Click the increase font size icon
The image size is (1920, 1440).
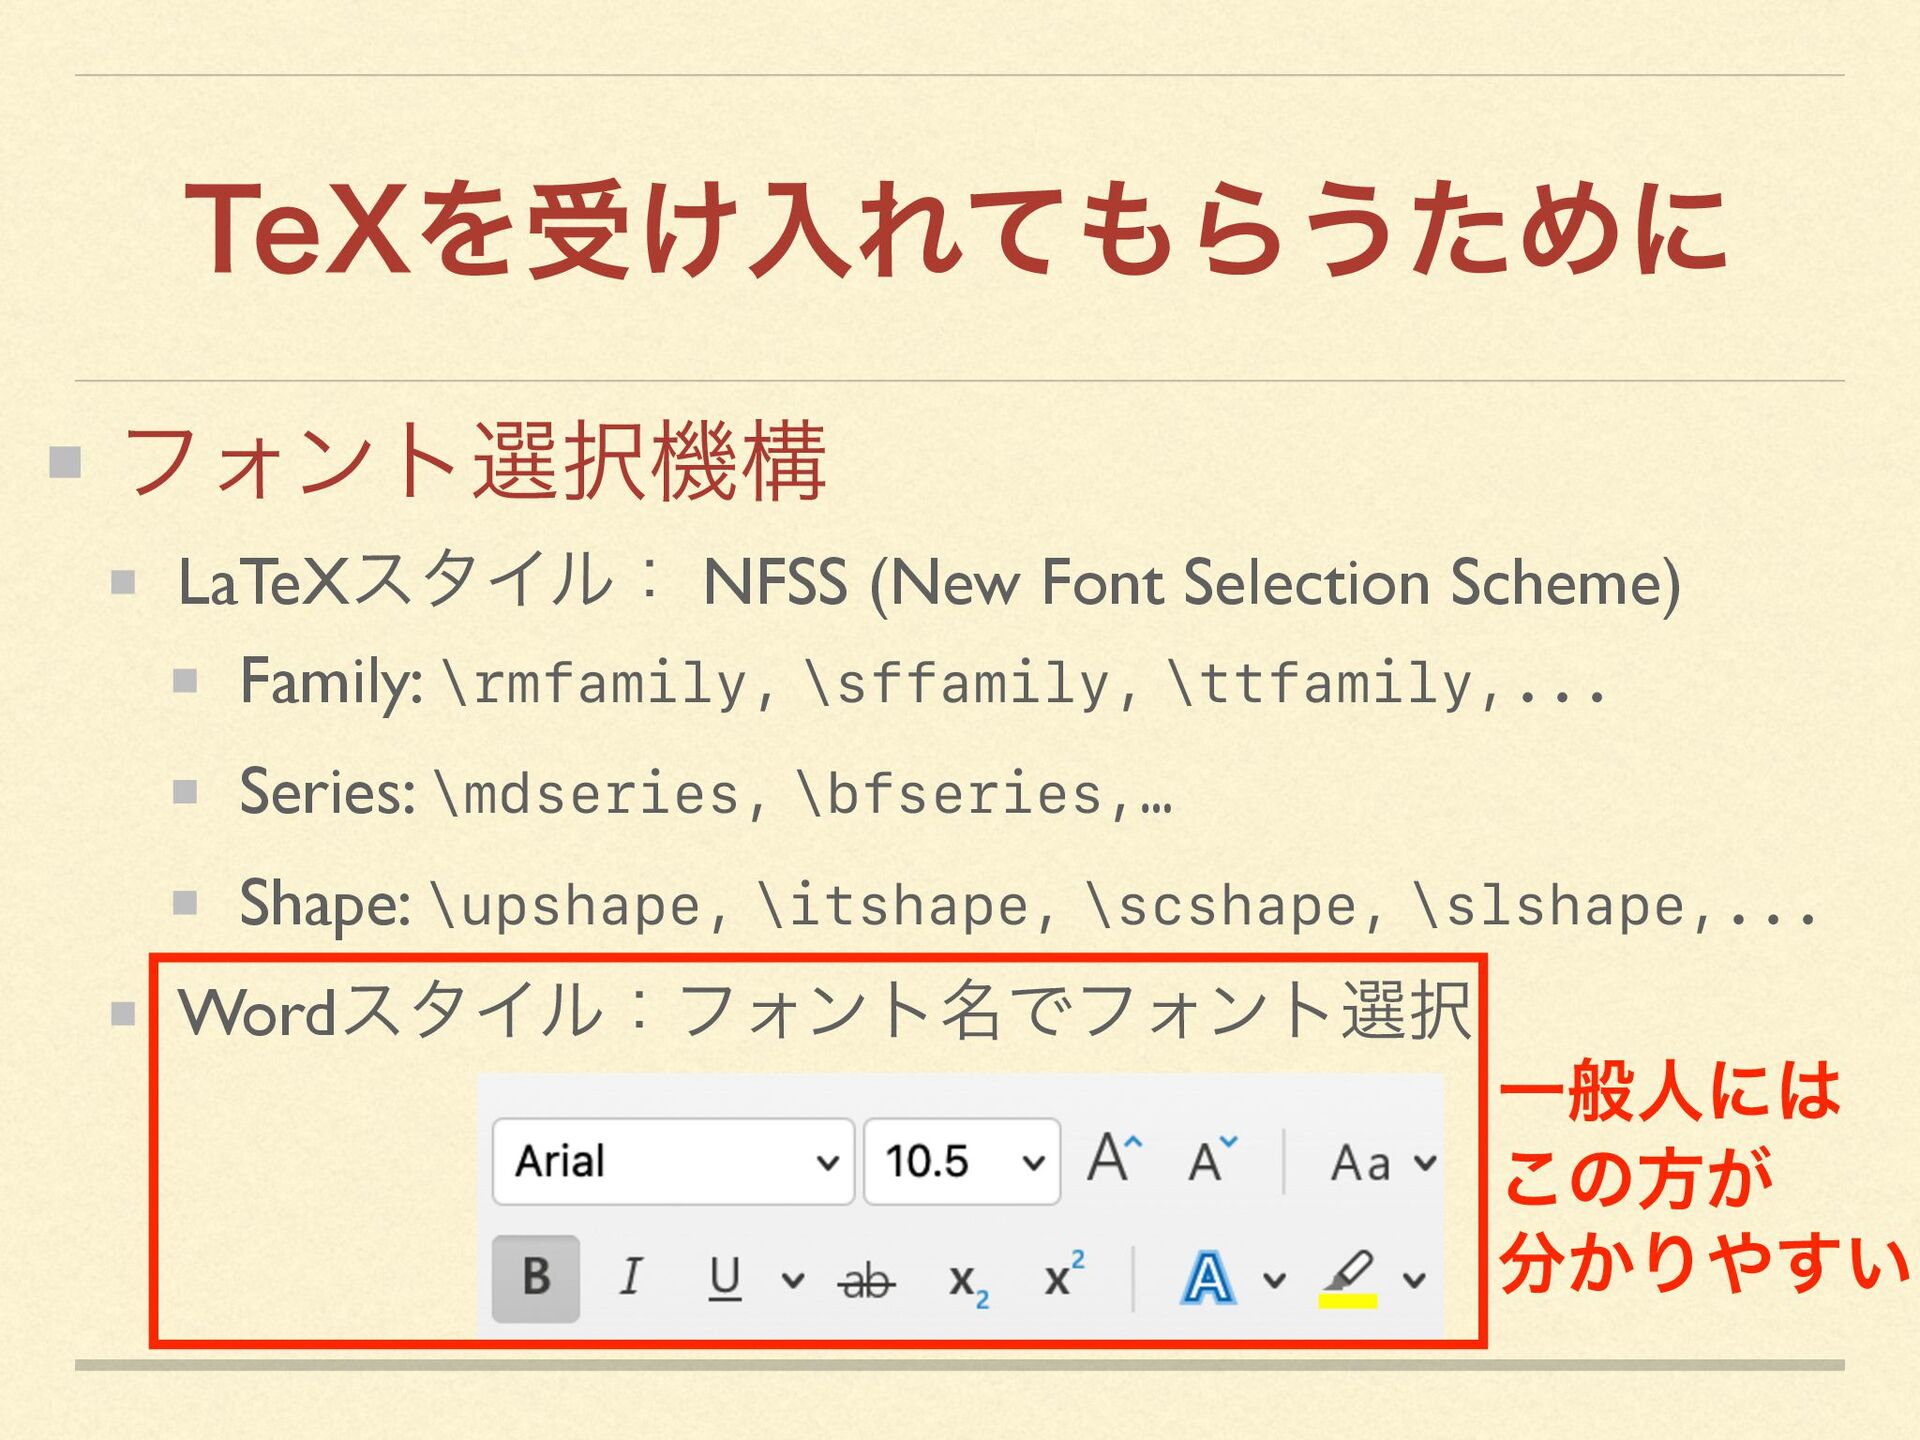click(1113, 1158)
